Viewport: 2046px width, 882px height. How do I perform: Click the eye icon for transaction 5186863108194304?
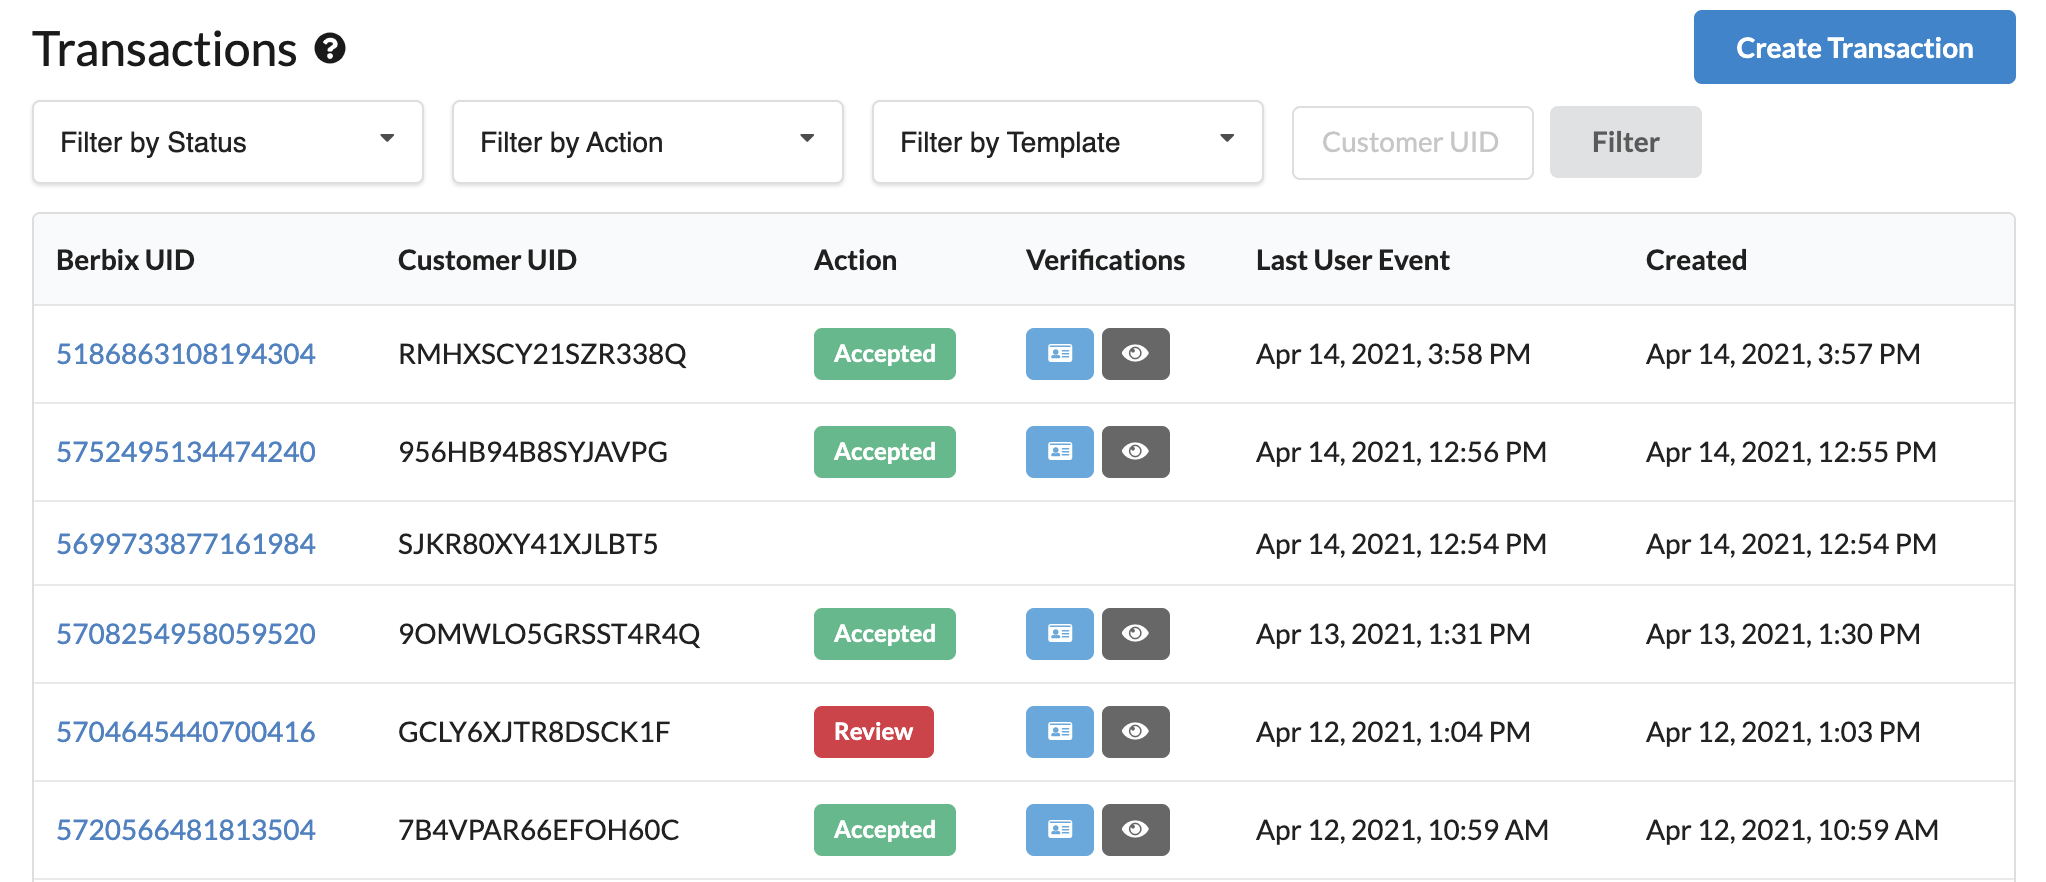pos(1135,354)
